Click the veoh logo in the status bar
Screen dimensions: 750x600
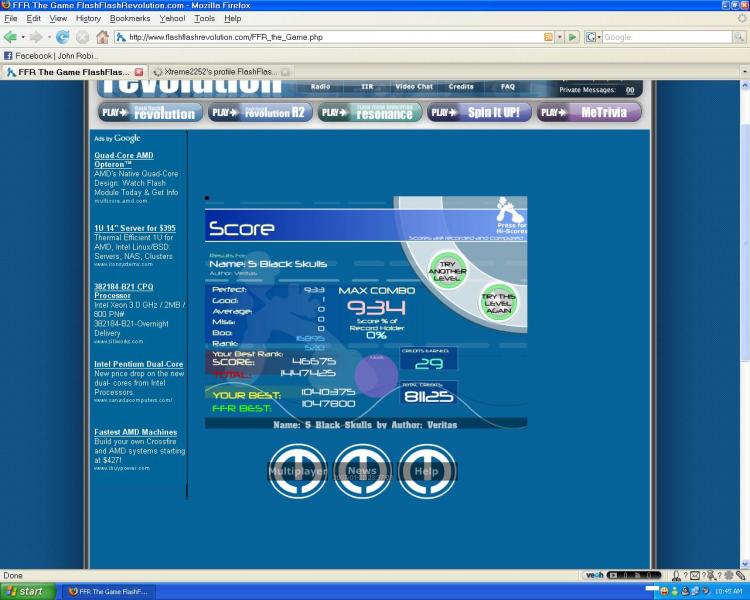(595, 575)
